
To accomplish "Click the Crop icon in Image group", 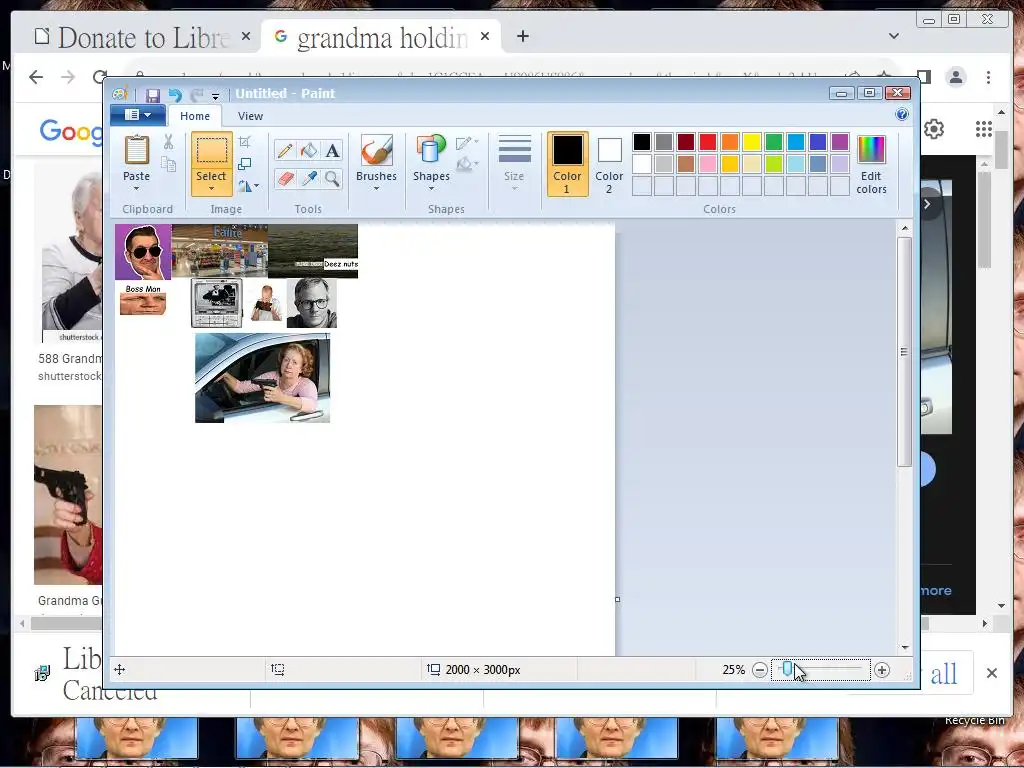I will (245, 142).
